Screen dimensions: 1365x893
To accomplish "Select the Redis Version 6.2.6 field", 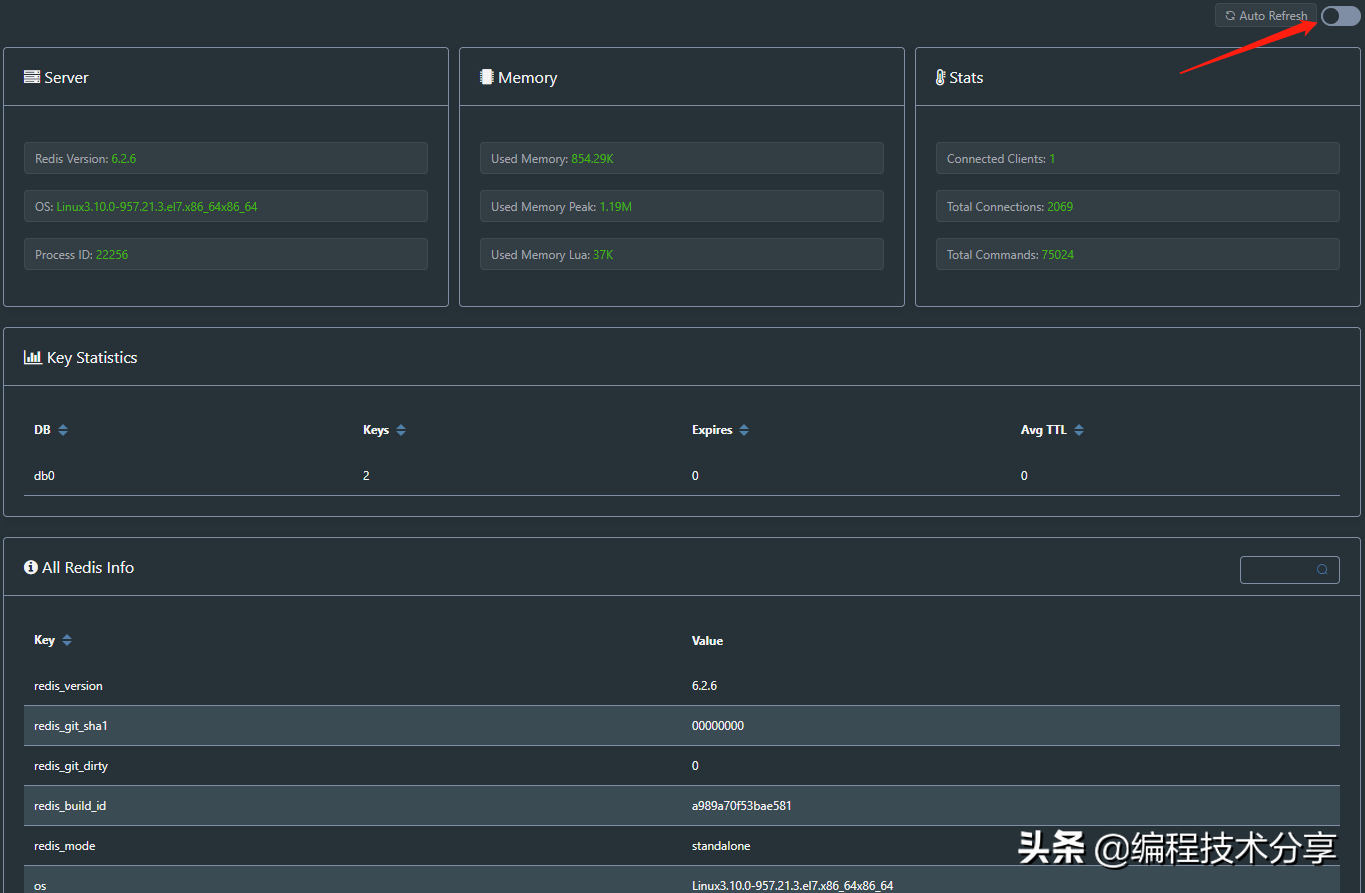I will (x=226, y=158).
